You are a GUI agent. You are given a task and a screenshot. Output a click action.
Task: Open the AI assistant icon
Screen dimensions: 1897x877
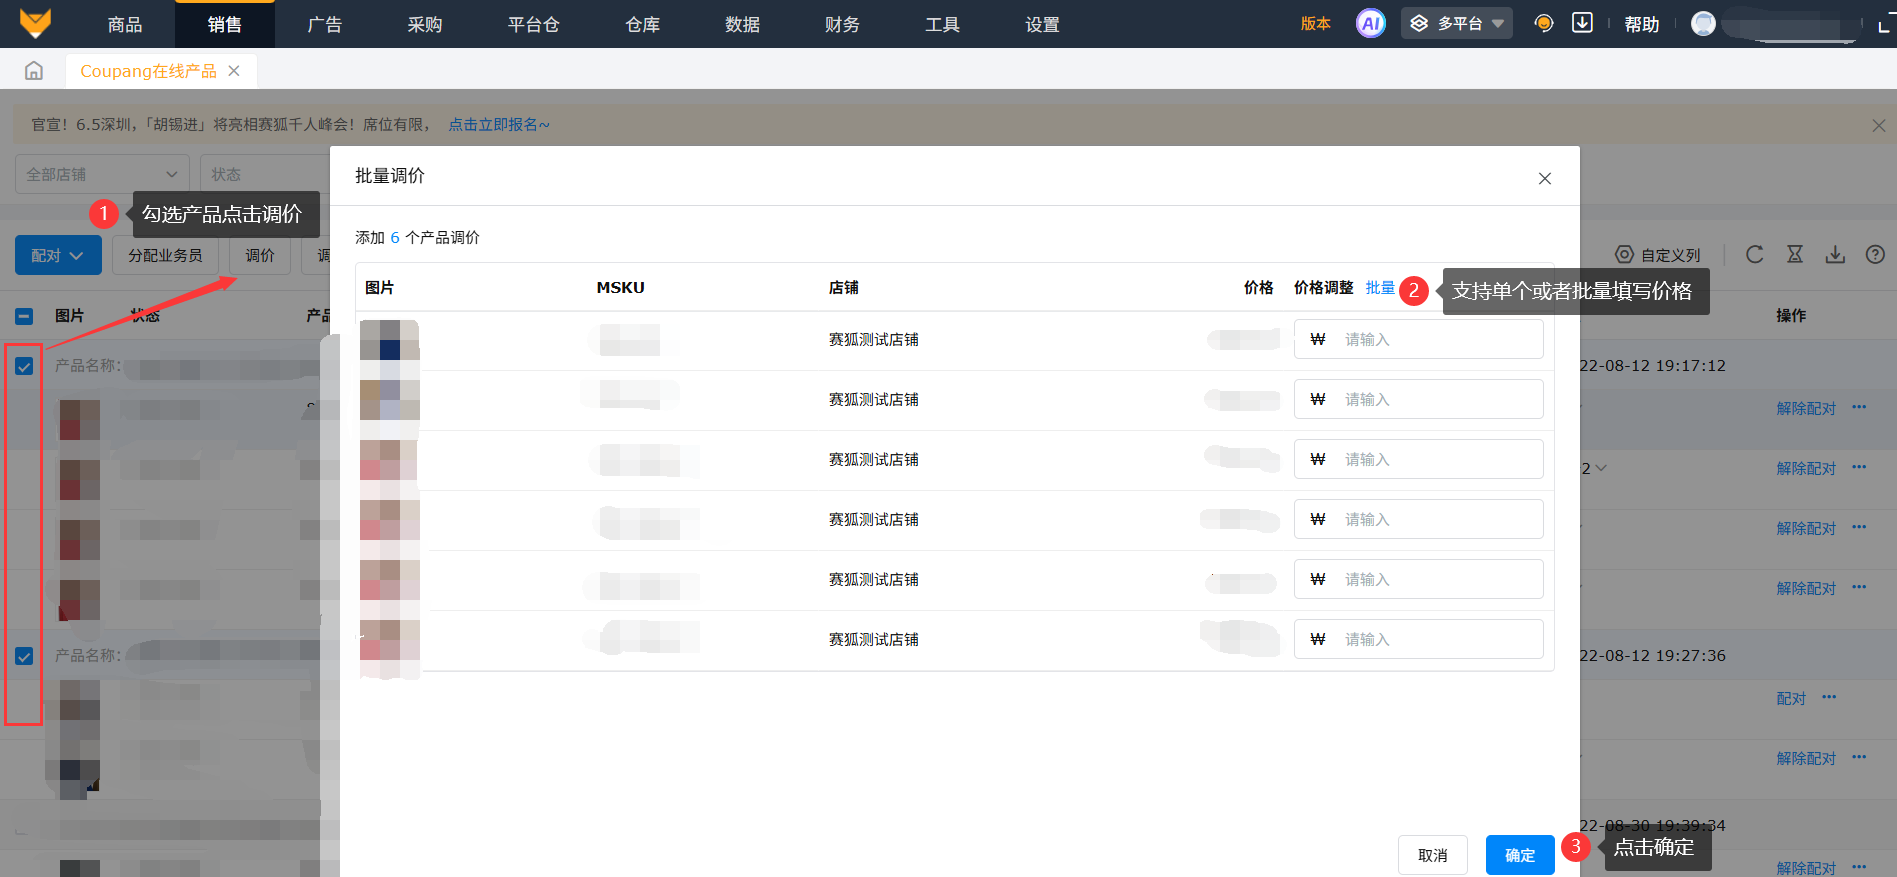point(1370,23)
